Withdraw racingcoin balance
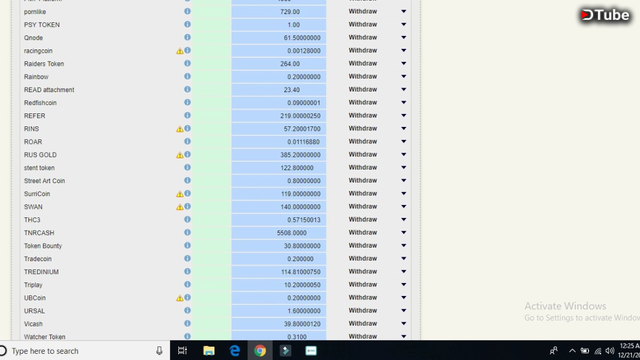The height and width of the screenshot is (360, 640). [362, 51]
